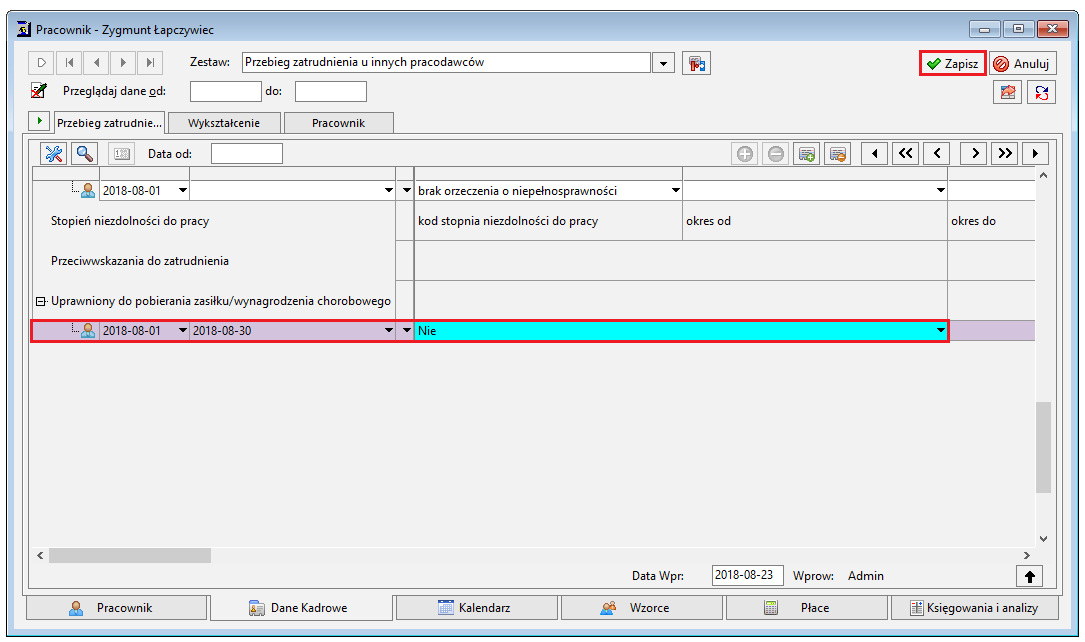1085x642 pixels.
Task: Open the tools wrench icon in grid toolbar
Action: pos(53,154)
